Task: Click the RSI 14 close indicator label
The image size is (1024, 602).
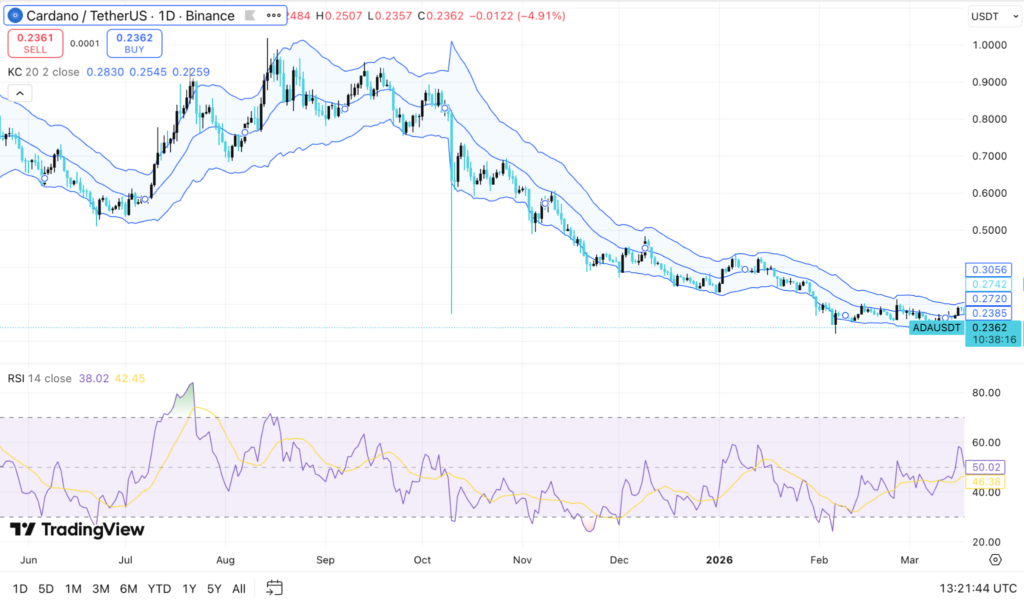Action: tap(39, 378)
